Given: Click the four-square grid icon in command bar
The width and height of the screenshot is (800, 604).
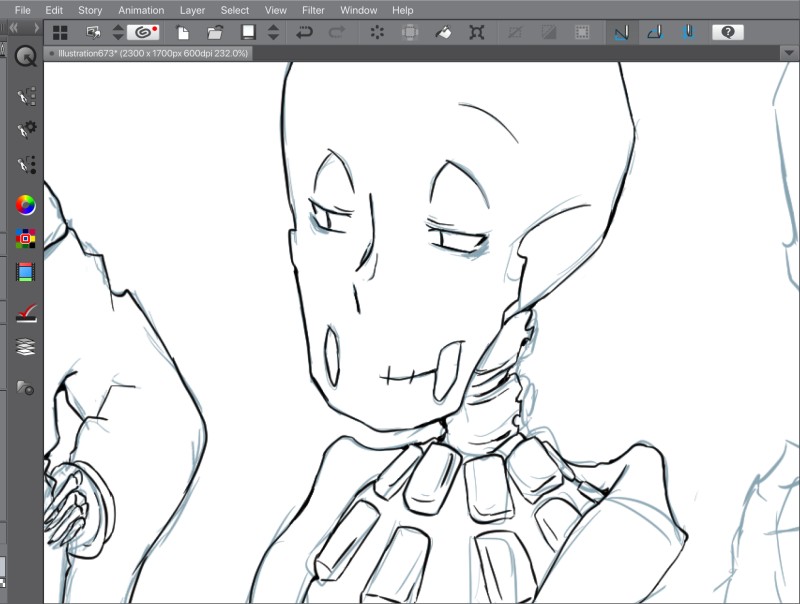Looking at the screenshot, I should point(60,33).
